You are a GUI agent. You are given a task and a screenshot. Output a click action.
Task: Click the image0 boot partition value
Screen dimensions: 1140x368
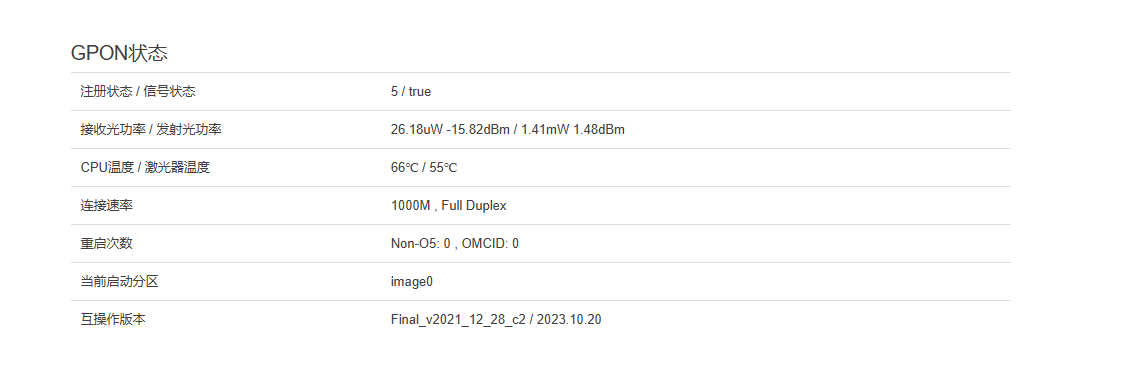412,281
